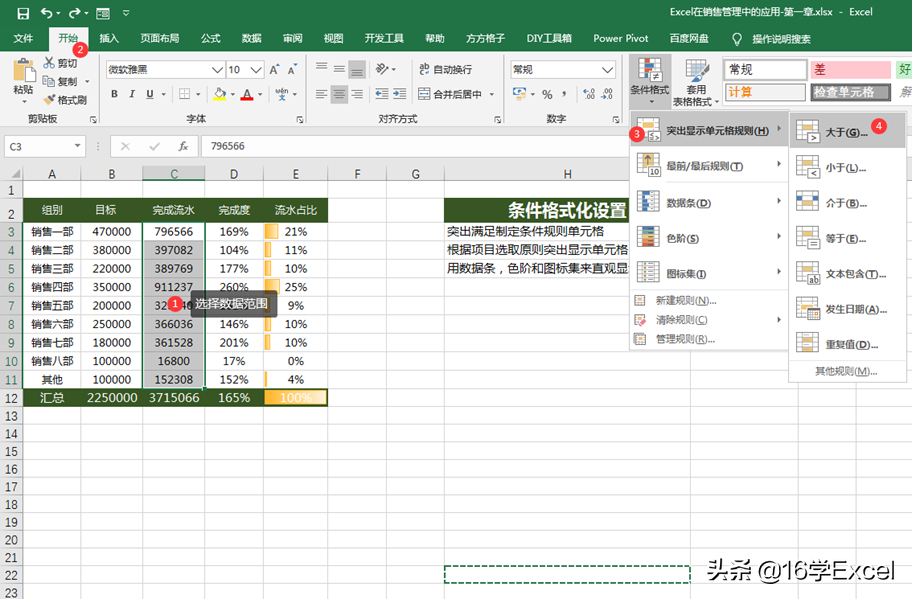Select the Format Painter brush

click(x=49, y=100)
